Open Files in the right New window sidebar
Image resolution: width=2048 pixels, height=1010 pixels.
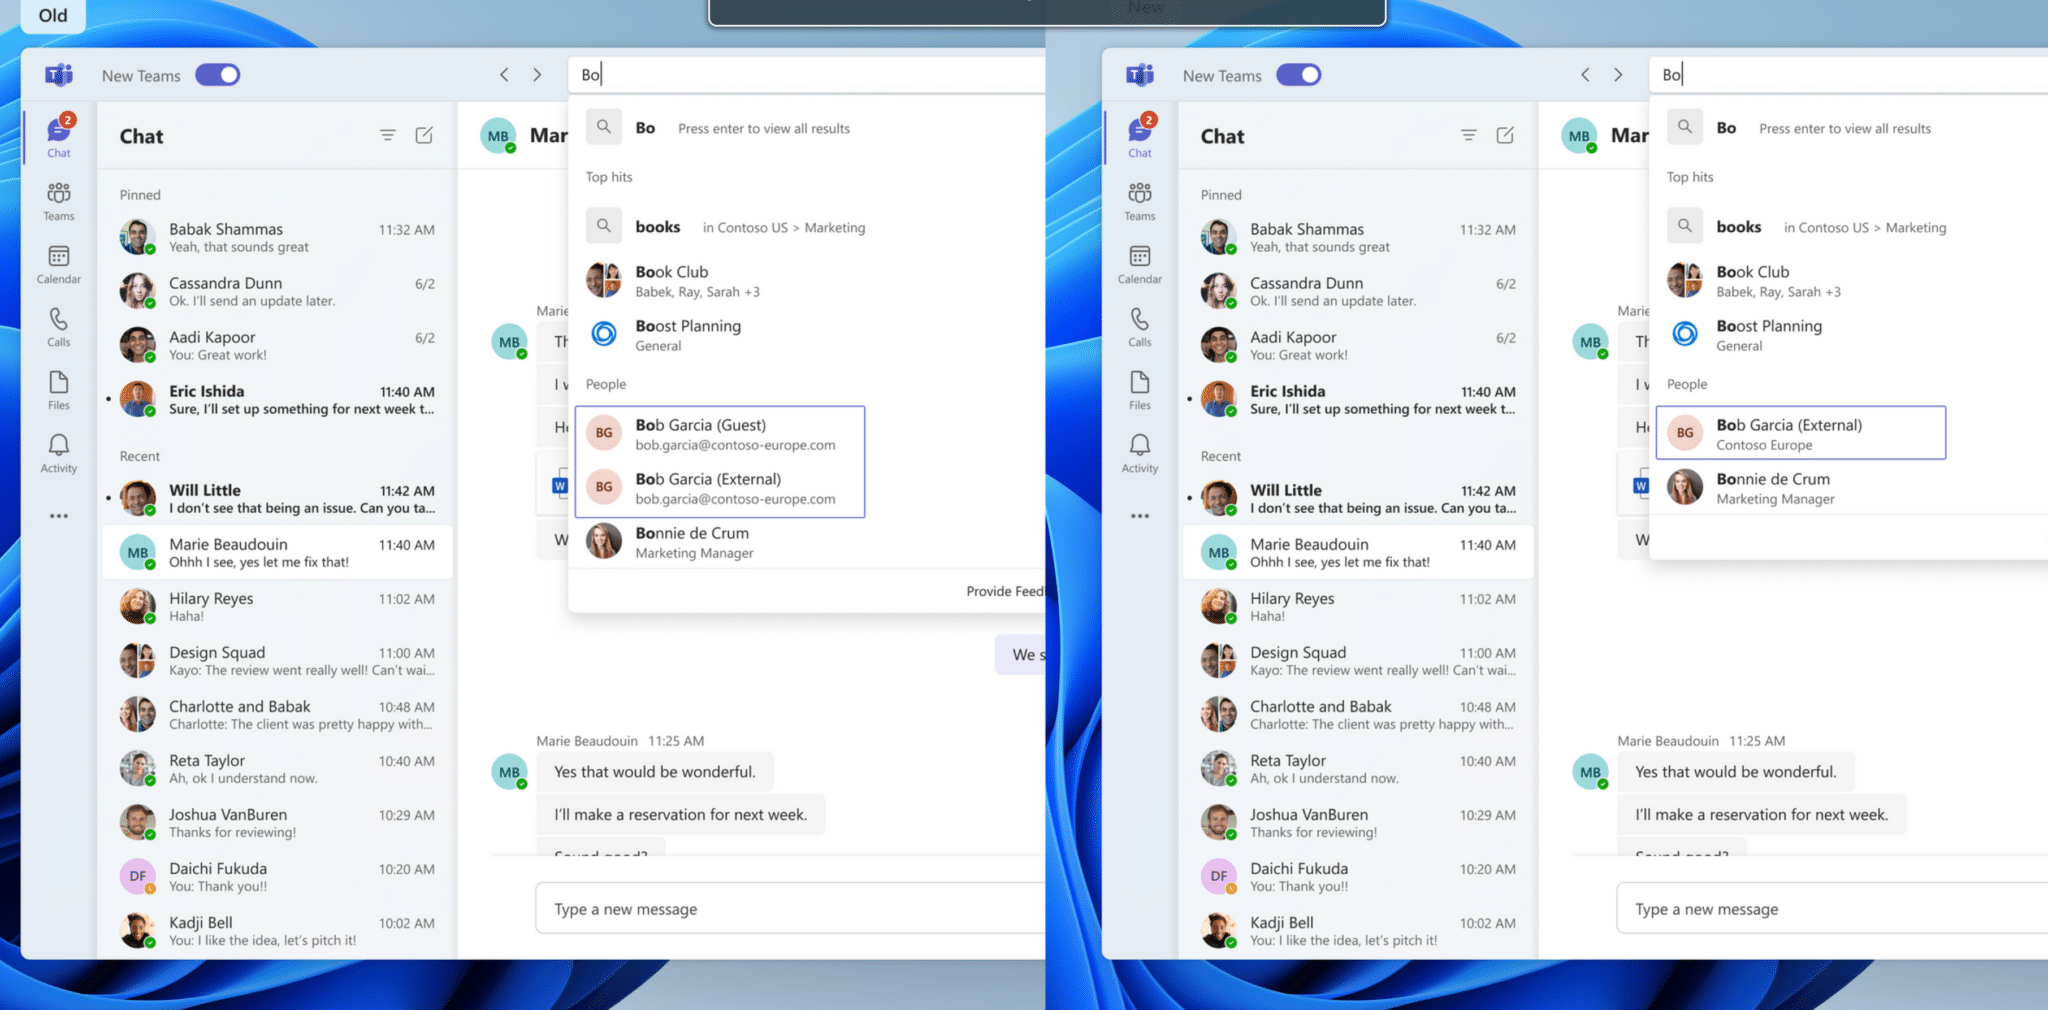[x=1140, y=390]
